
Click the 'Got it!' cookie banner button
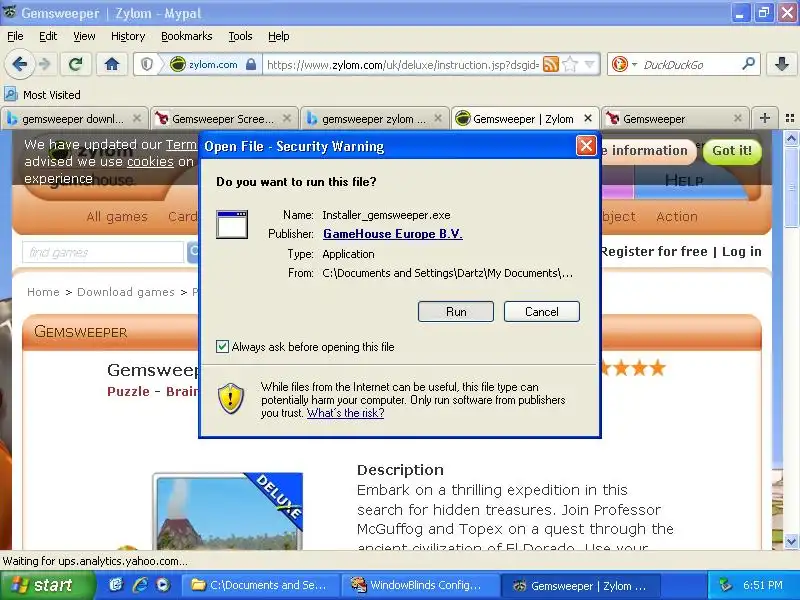[732, 151]
